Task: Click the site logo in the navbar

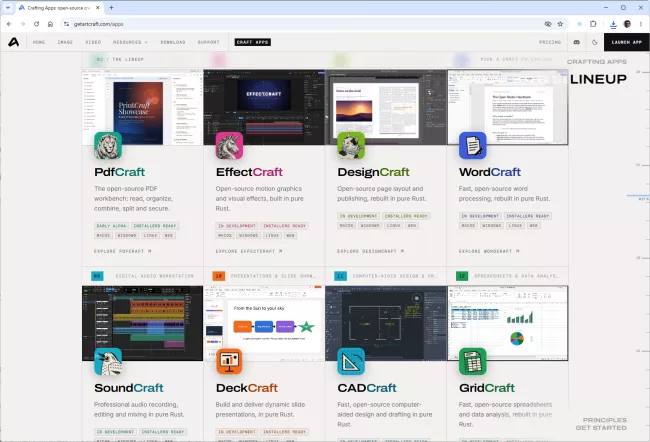Action: pos(14,42)
